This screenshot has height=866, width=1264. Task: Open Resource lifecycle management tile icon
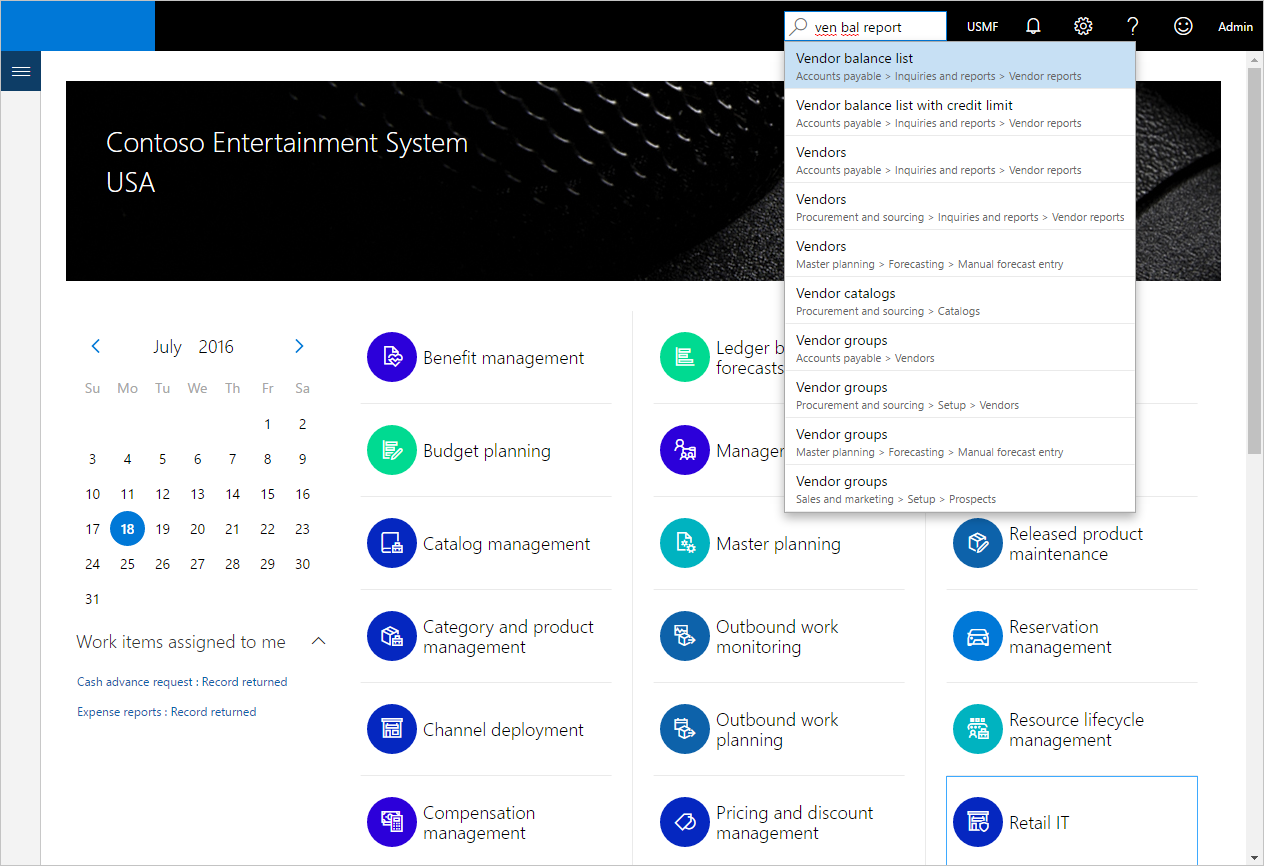[978, 729]
